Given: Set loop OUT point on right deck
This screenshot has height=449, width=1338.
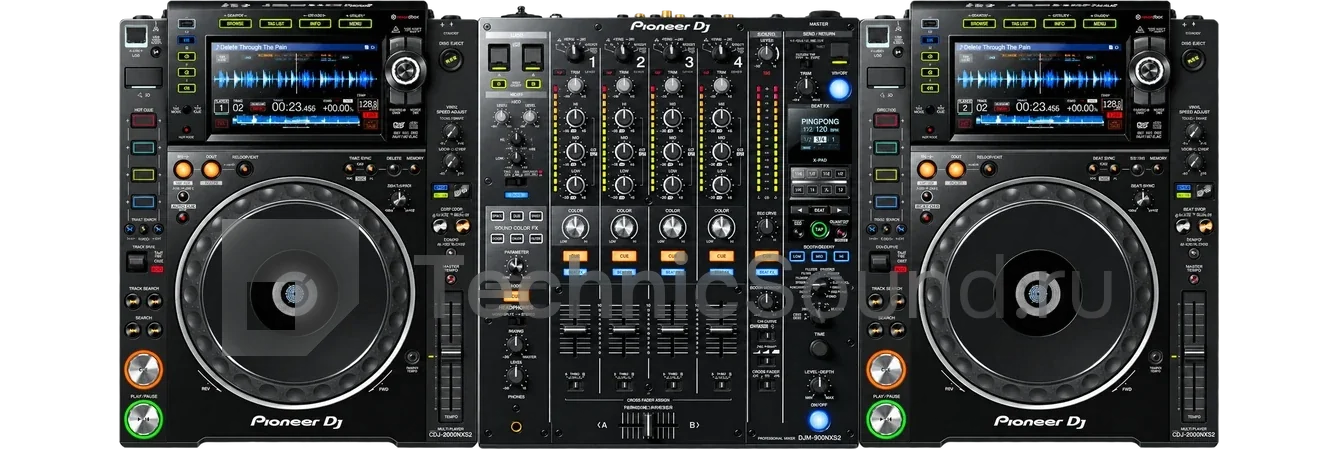Looking at the screenshot, I should click(x=954, y=171).
